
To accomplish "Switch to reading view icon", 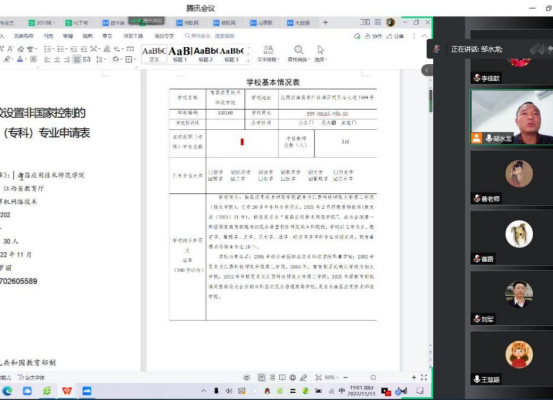I will [282, 377].
